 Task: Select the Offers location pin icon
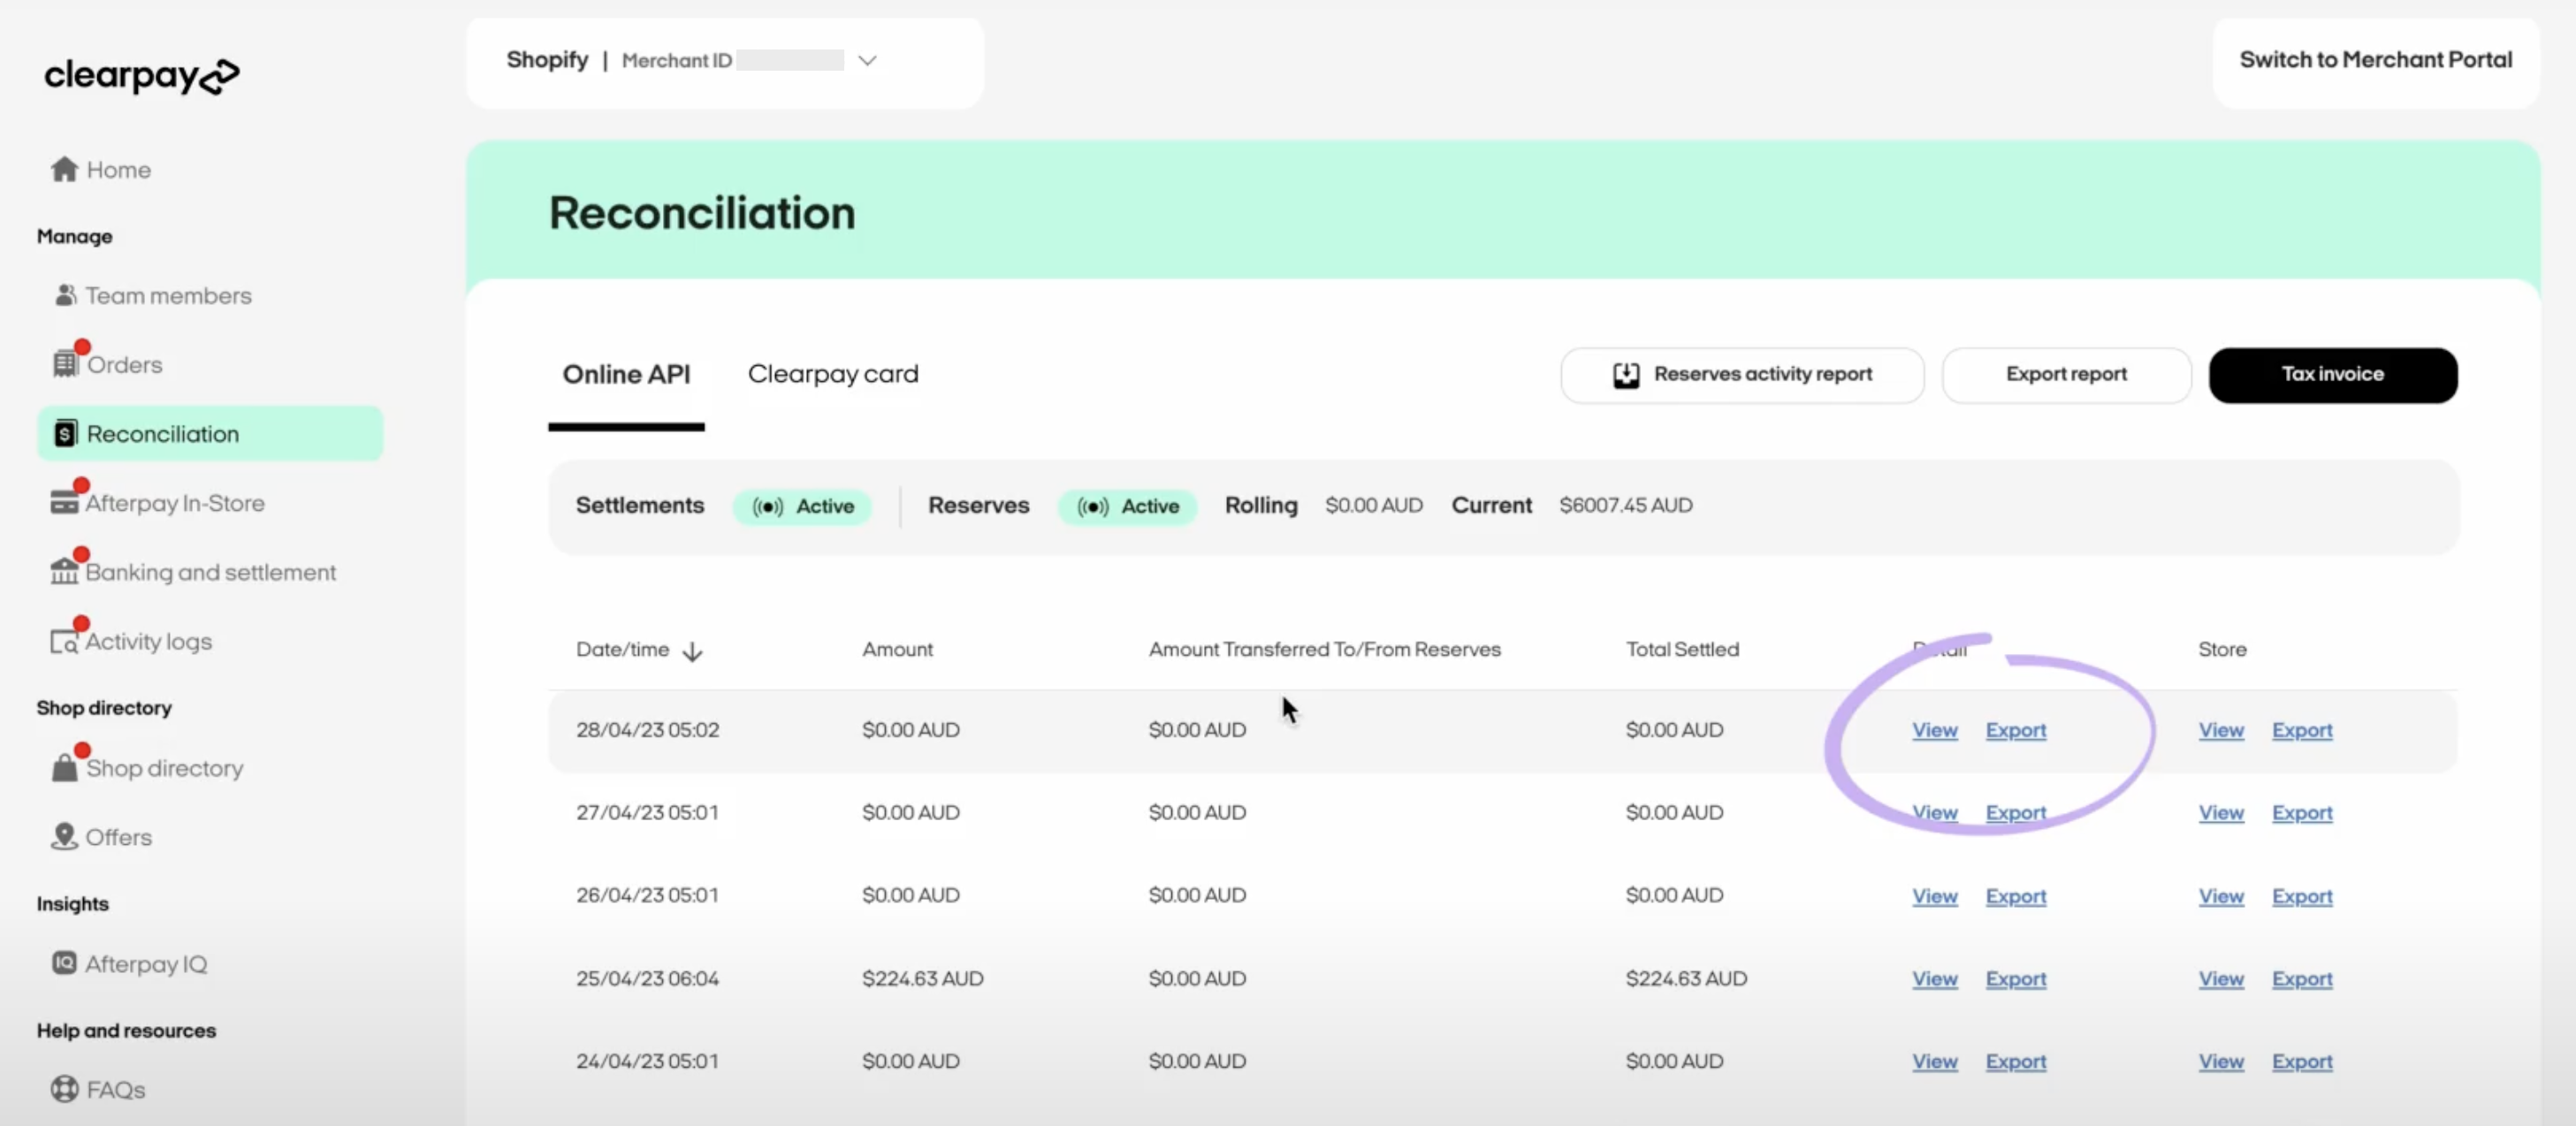[x=66, y=836]
